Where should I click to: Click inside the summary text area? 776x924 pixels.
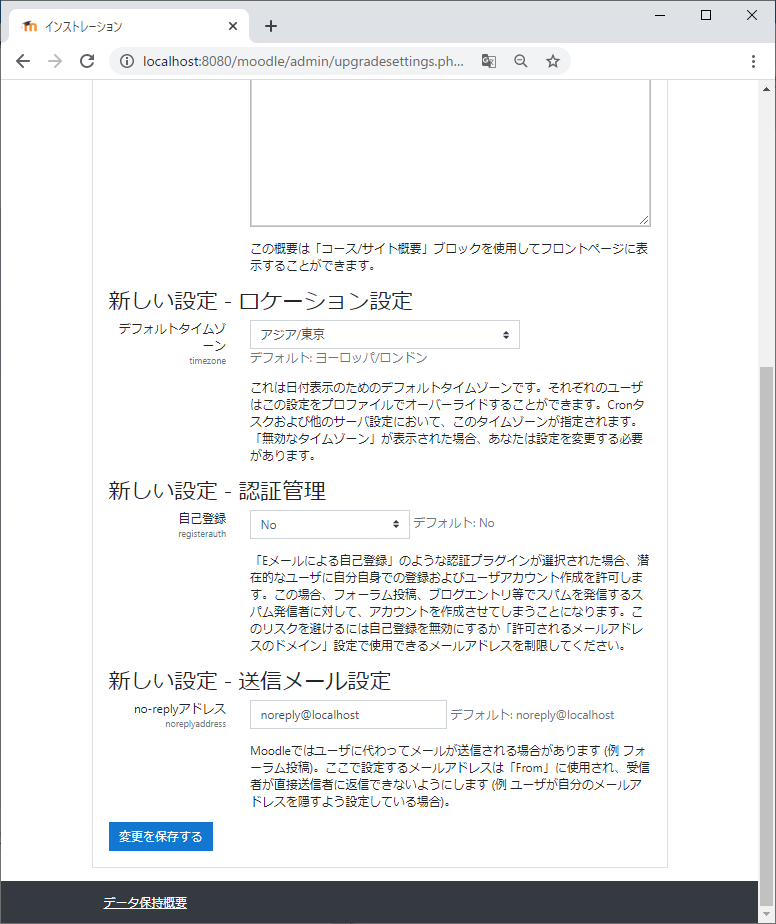450,153
